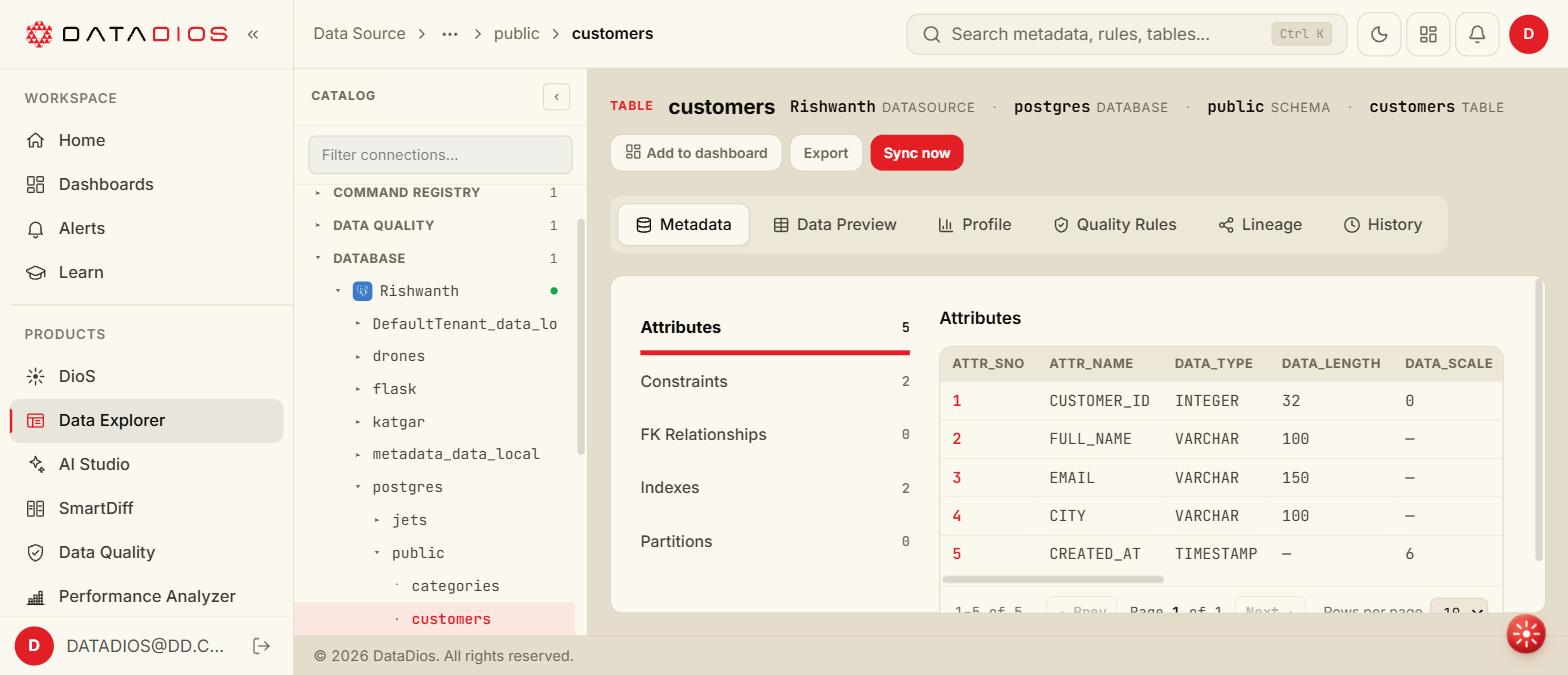Viewport: 1568px width, 675px height.
Task: Collapse the public schema node
Action: tap(378, 553)
